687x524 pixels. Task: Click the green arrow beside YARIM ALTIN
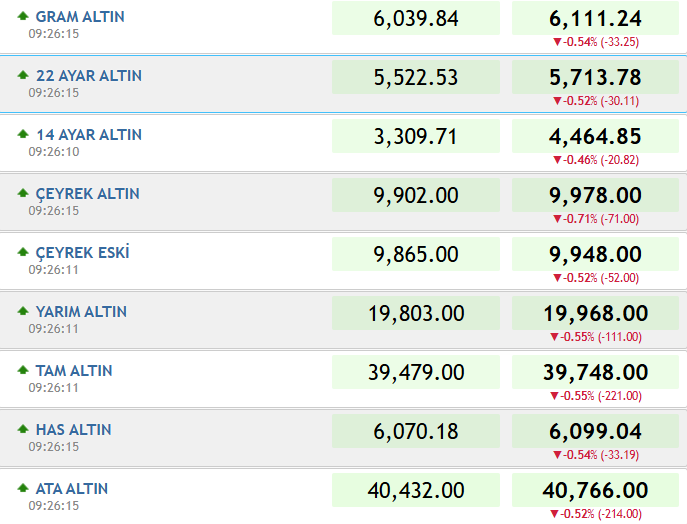23,312
